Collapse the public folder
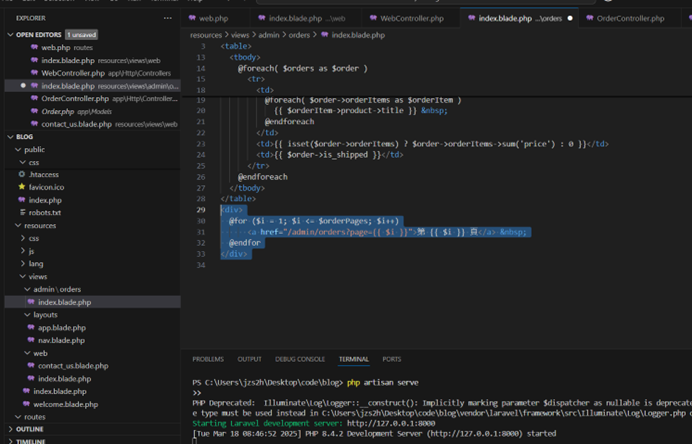692x444 pixels. [19, 150]
